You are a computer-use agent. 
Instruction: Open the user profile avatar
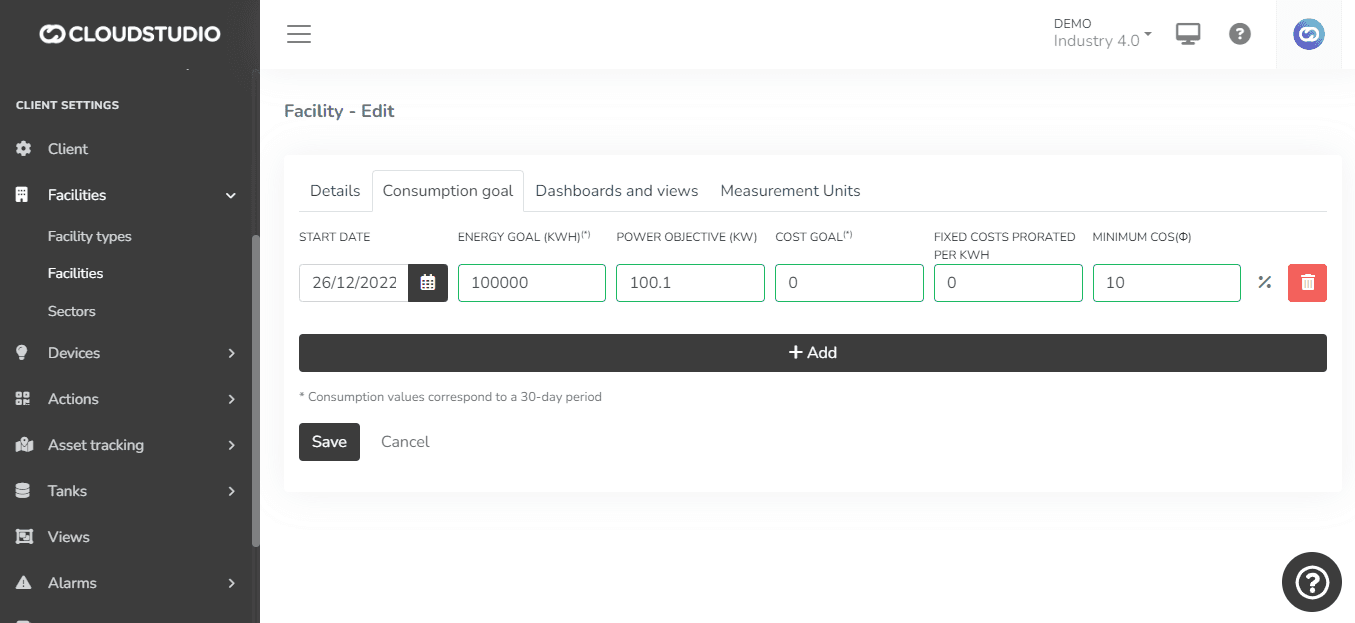tap(1308, 35)
